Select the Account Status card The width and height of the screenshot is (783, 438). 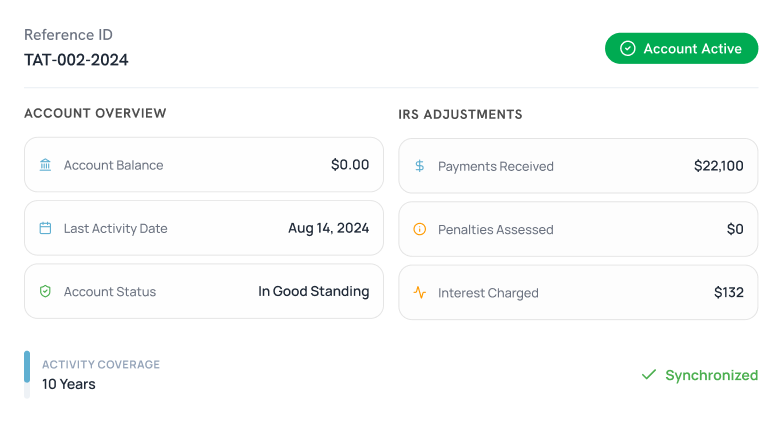pos(203,292)
